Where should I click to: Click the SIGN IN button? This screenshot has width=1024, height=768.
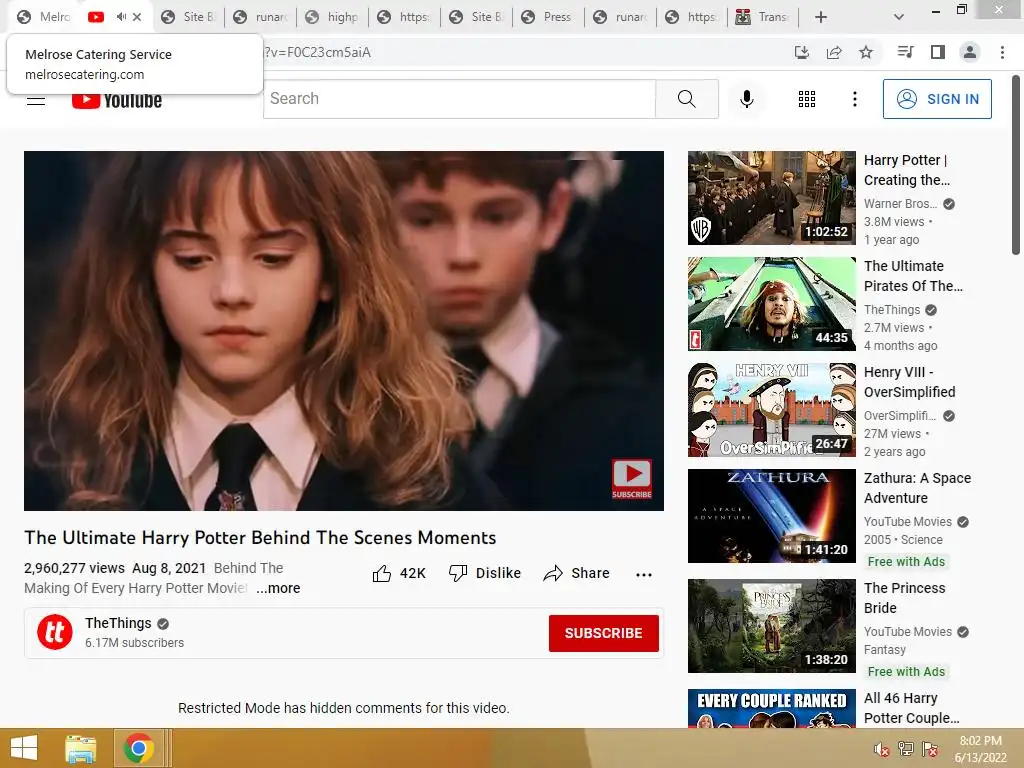[937, 99]
